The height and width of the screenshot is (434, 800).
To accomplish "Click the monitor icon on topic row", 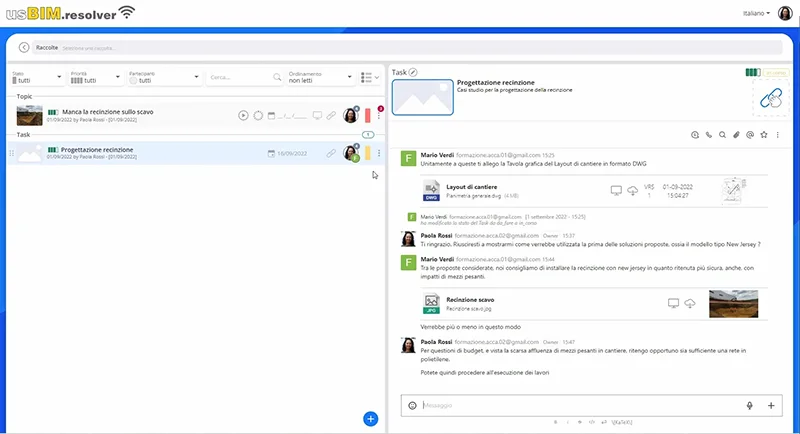I will pos(317,116).
